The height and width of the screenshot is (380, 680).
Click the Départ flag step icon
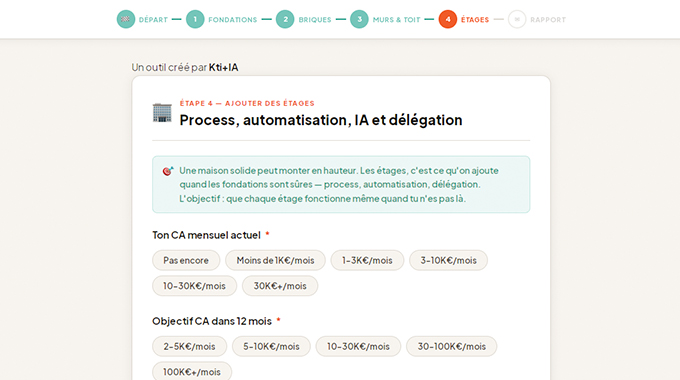[x=126, y=19]
